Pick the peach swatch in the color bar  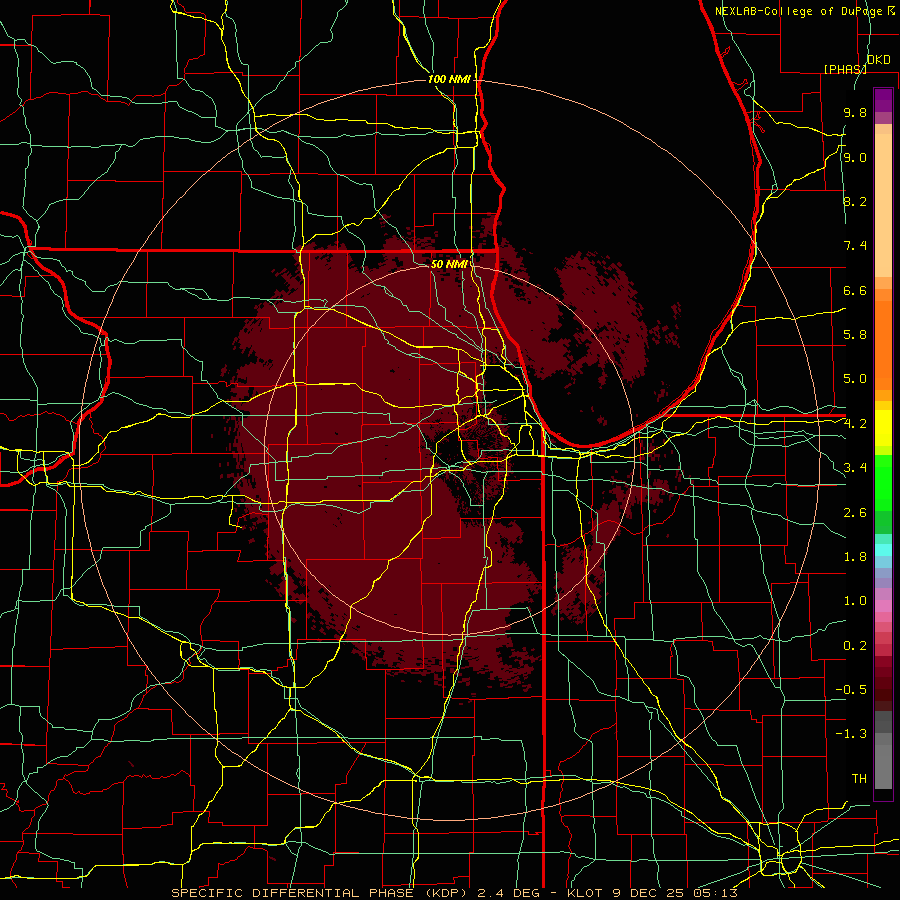click(x=883, y=205)
